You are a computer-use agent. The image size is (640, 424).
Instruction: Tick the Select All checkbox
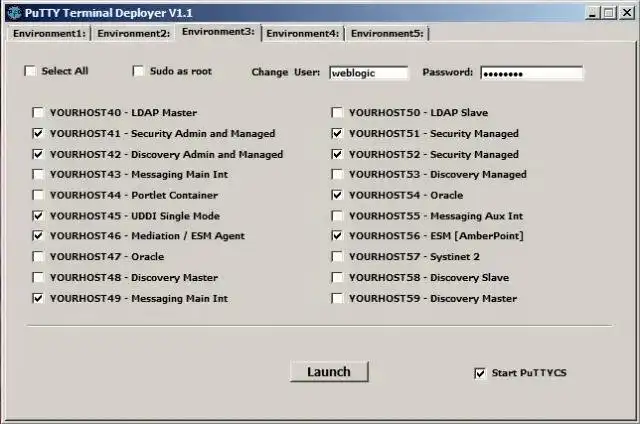[x=31, y=71]
